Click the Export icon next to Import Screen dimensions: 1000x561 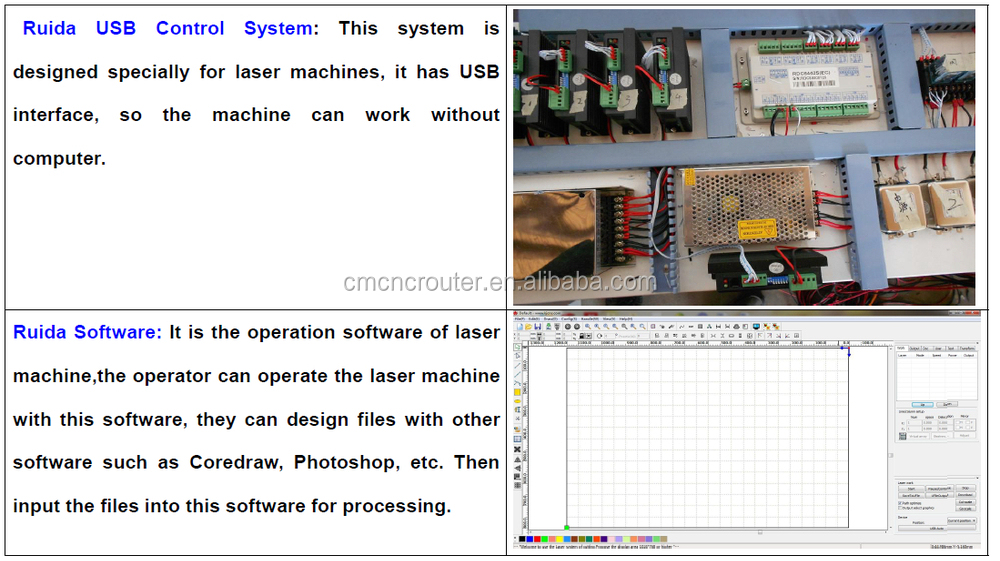(557, 326)
